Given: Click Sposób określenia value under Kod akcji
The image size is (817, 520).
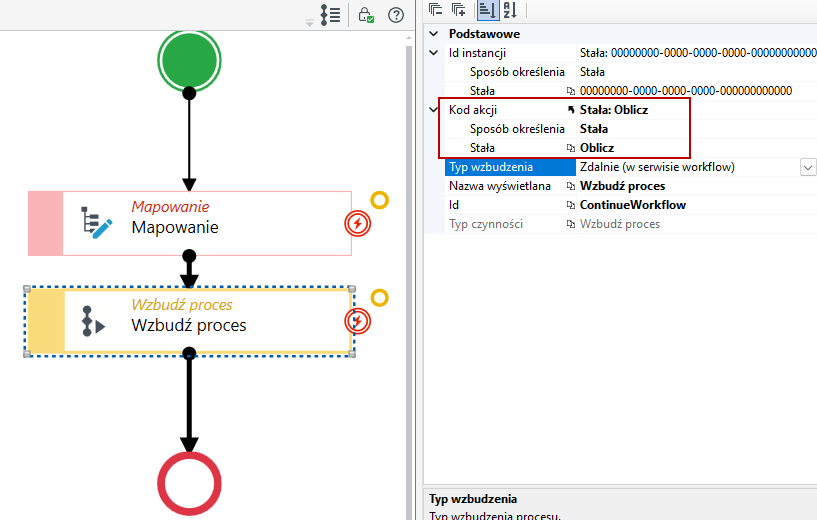Looking at the screenshot, I should point(594,129).
